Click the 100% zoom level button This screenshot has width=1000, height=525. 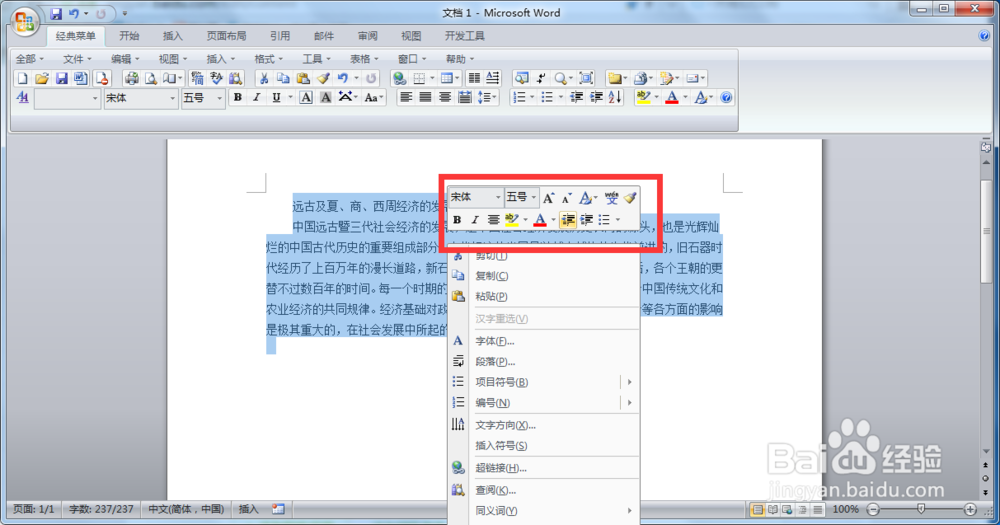[846, 509]
